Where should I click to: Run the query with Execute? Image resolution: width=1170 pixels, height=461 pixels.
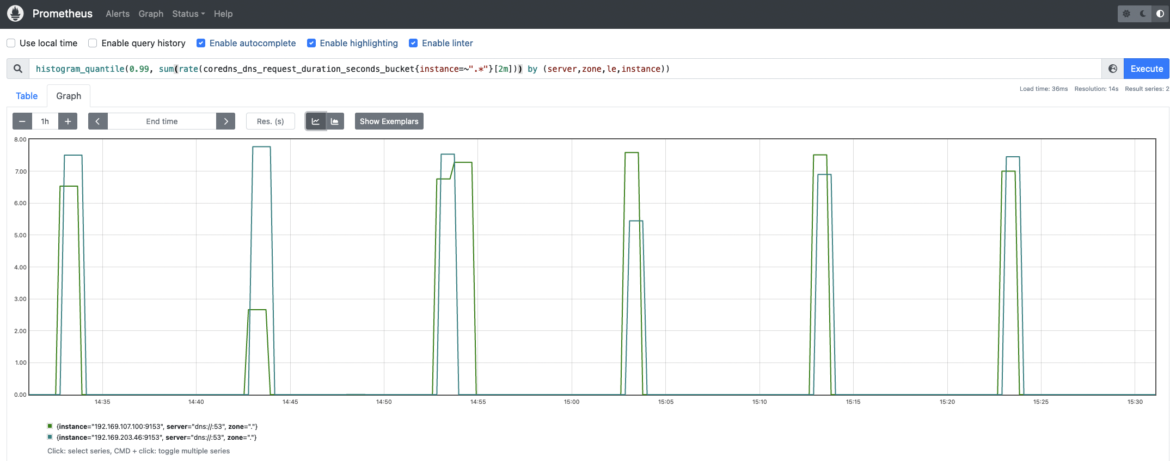point(1147,69)
